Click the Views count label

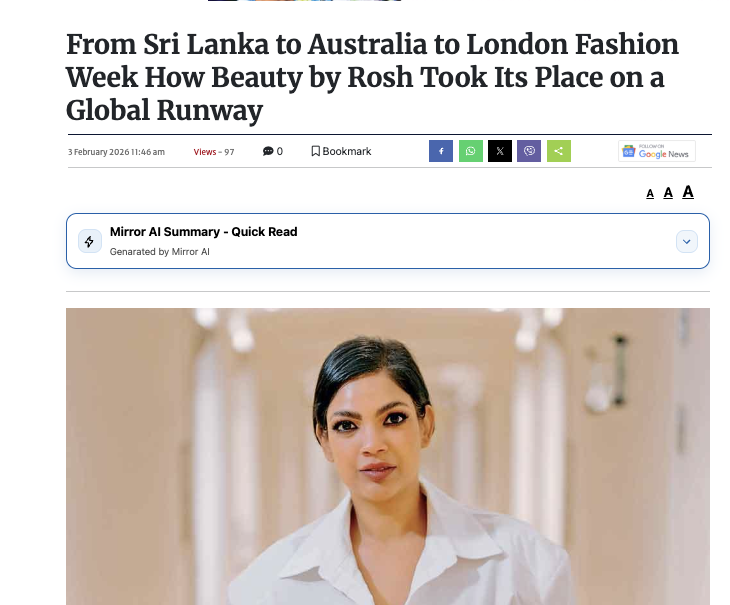[x=214, y=152]
